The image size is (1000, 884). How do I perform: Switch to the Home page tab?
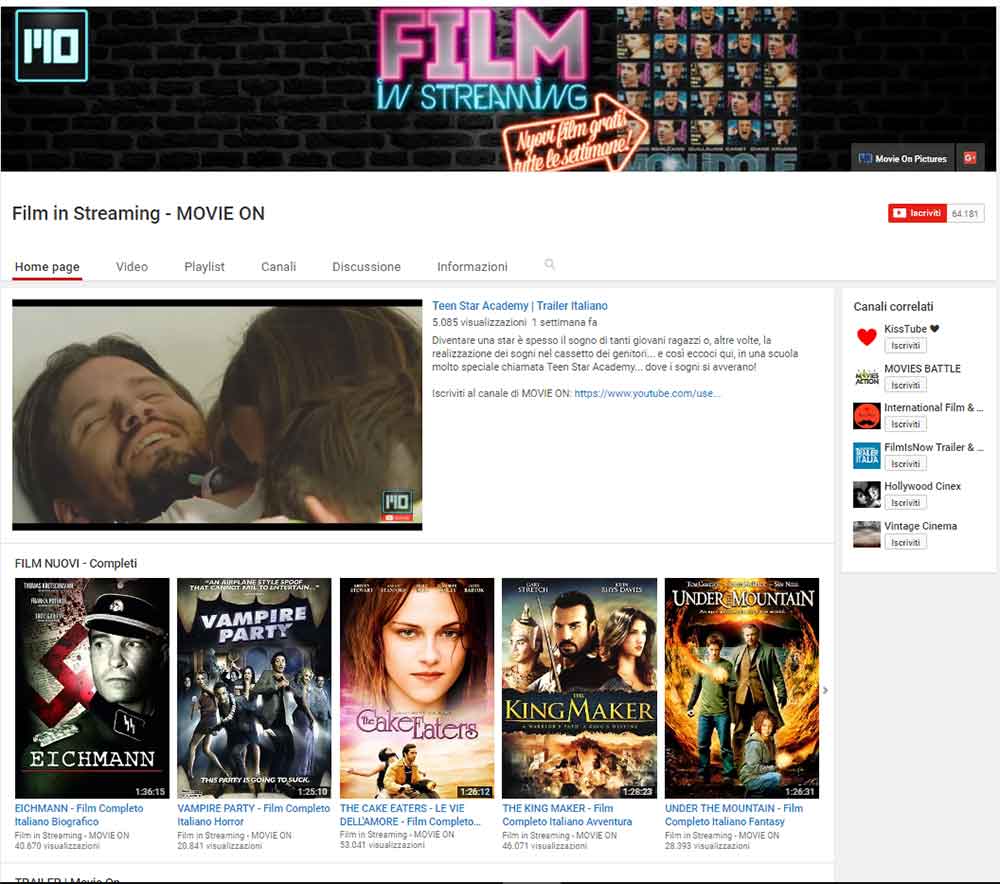pyautogui.click(x=47, y=267)
